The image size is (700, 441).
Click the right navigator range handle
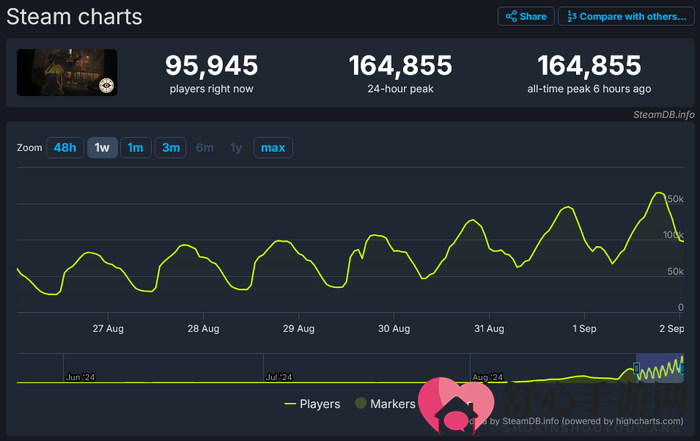(682, 369)
